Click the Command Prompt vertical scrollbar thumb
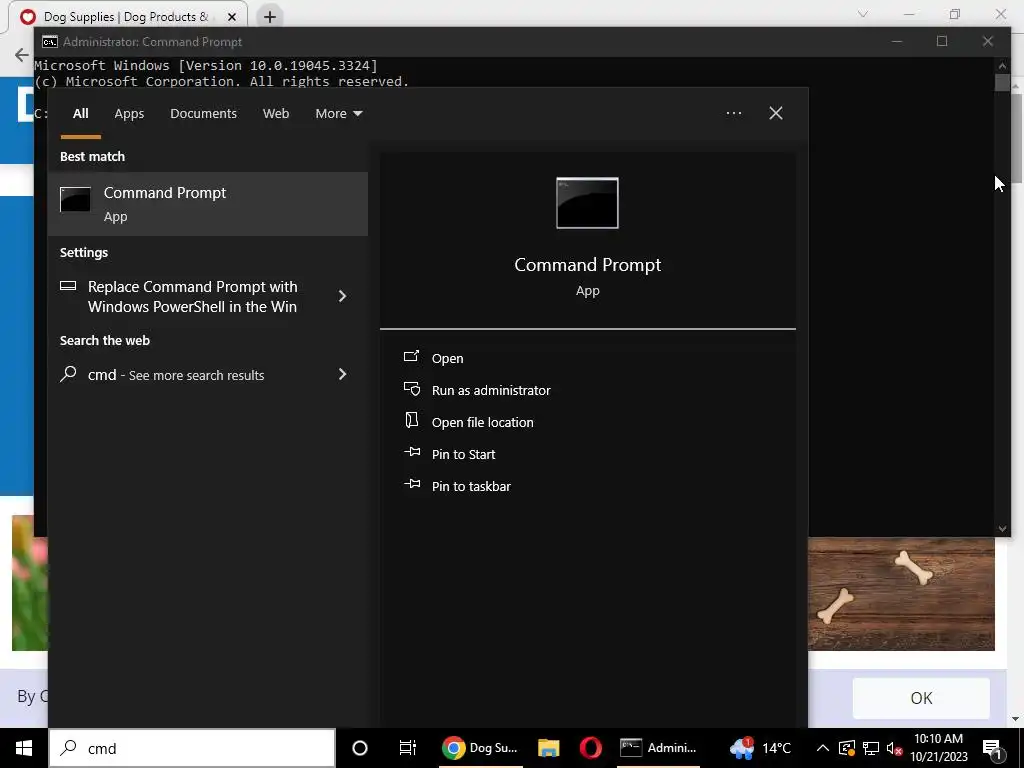 1002,83
